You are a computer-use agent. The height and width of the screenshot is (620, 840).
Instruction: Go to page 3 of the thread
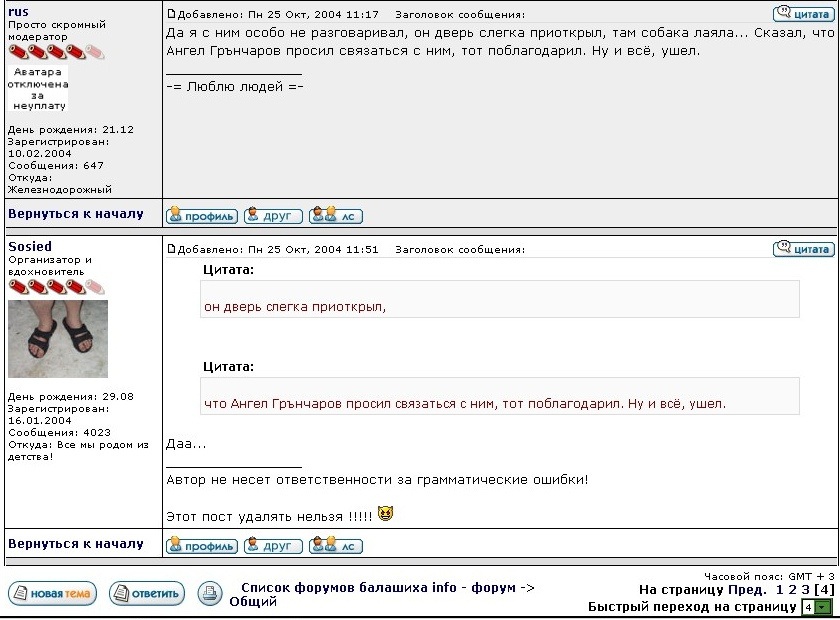pyautogui.click(x=805, y=590)
